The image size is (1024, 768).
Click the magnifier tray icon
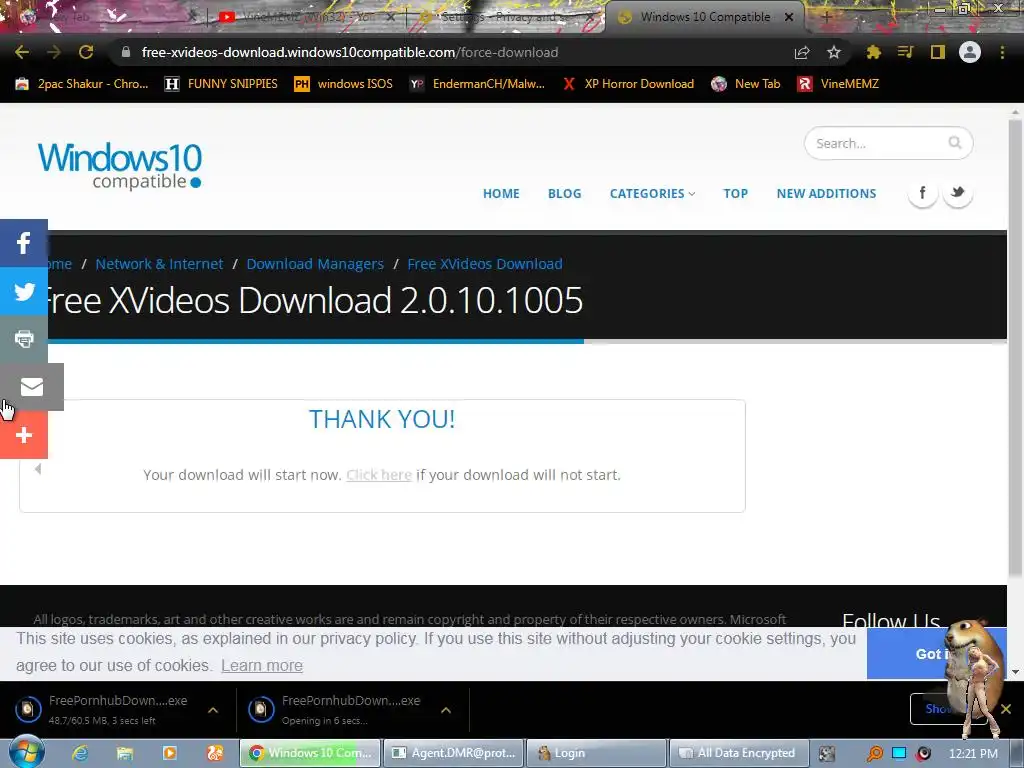pyautogui.click(x=874, y=753)
